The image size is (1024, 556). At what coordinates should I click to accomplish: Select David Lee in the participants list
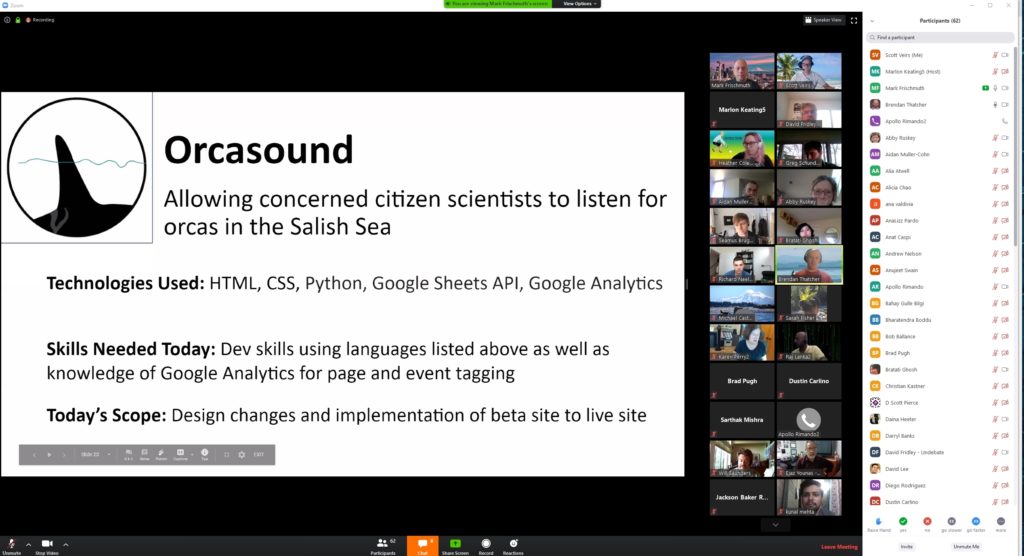click(x=940, y=469)
